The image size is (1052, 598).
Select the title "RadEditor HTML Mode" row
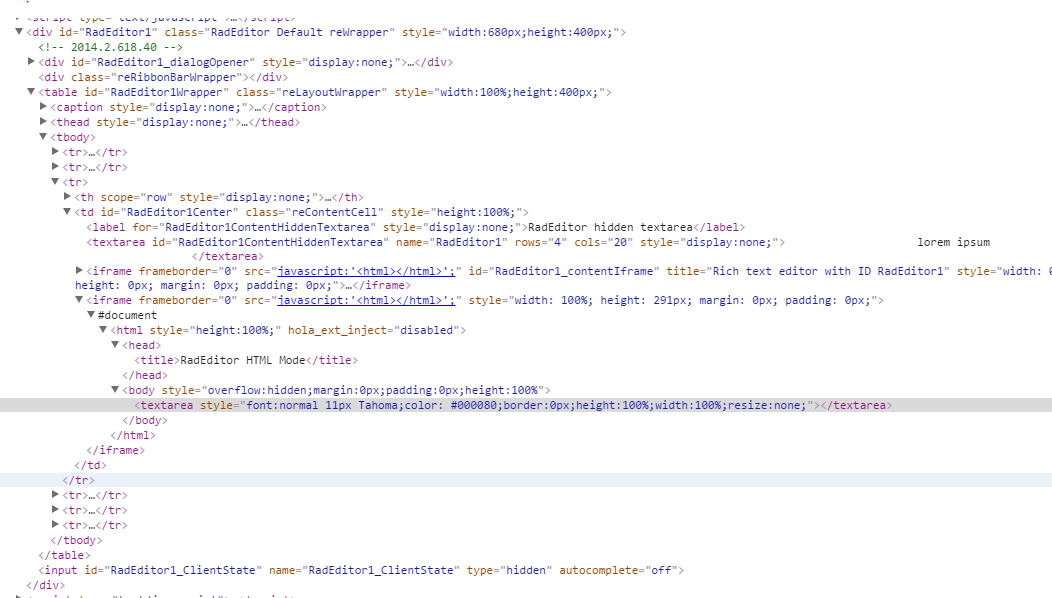[246, 360]
